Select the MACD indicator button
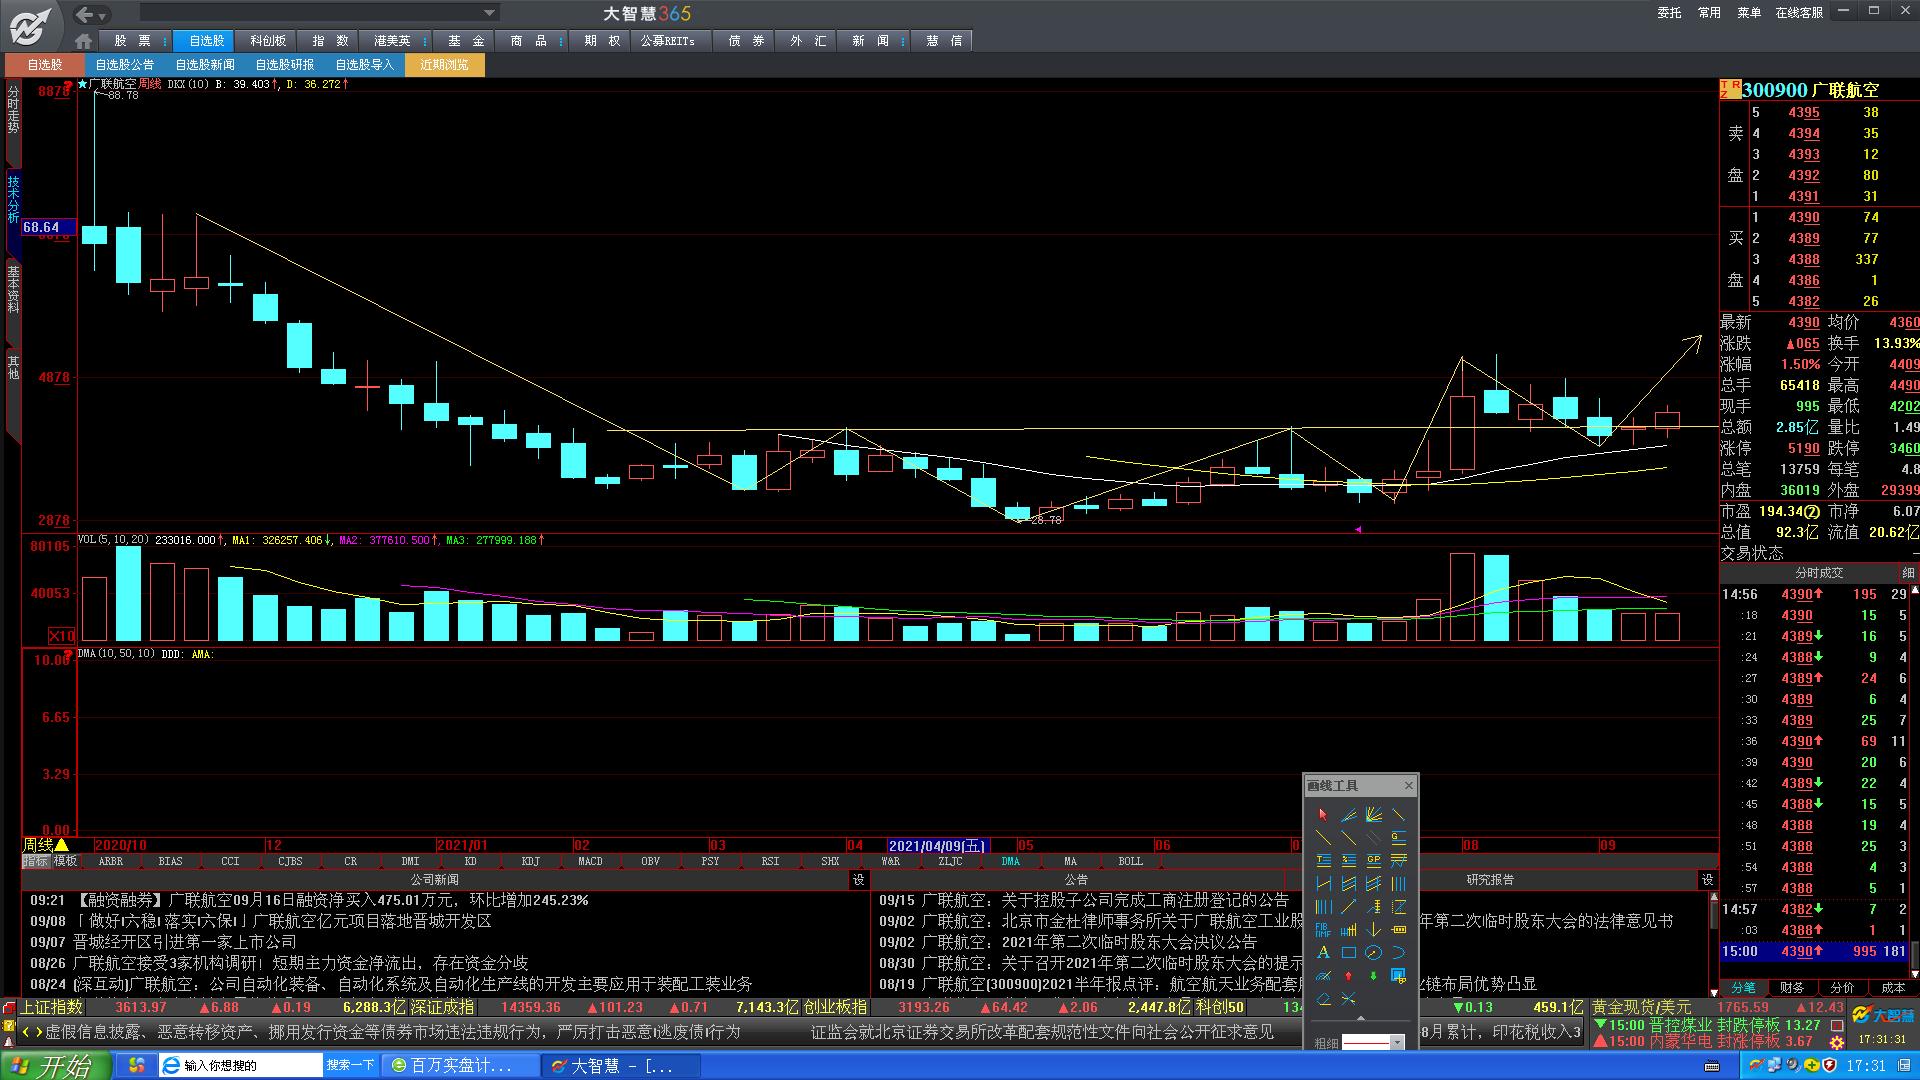Screen dimensions: 1920x1080 click(590, 861)
